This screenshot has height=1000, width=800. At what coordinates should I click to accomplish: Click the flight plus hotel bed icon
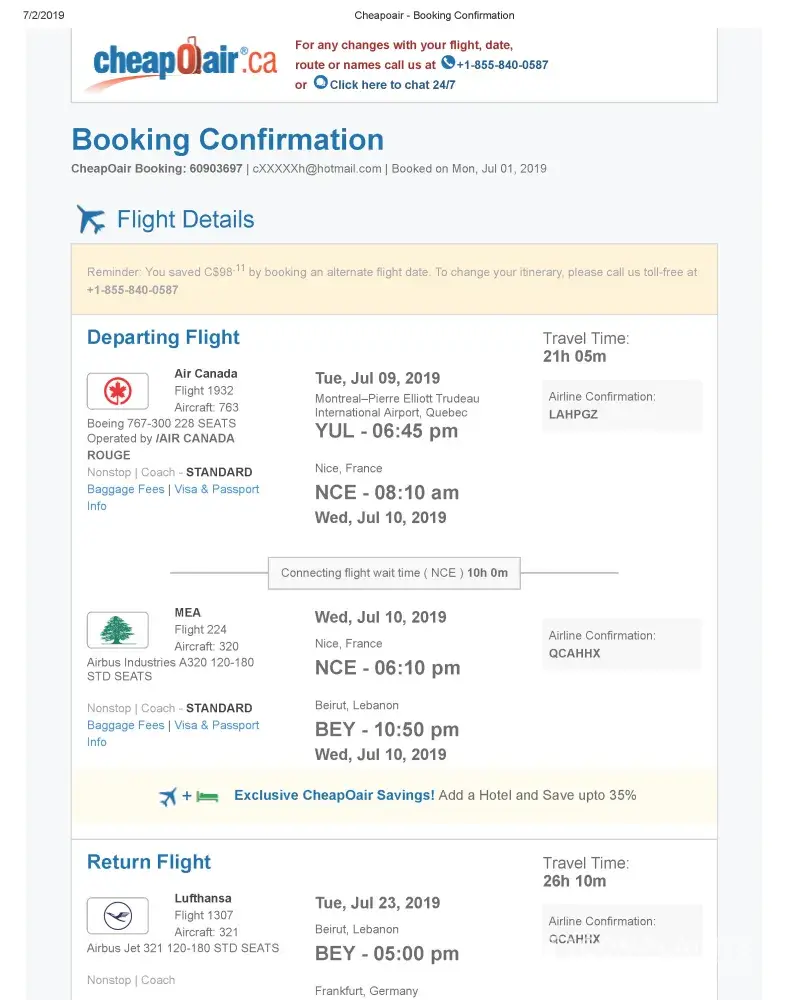tap(189, 796)
